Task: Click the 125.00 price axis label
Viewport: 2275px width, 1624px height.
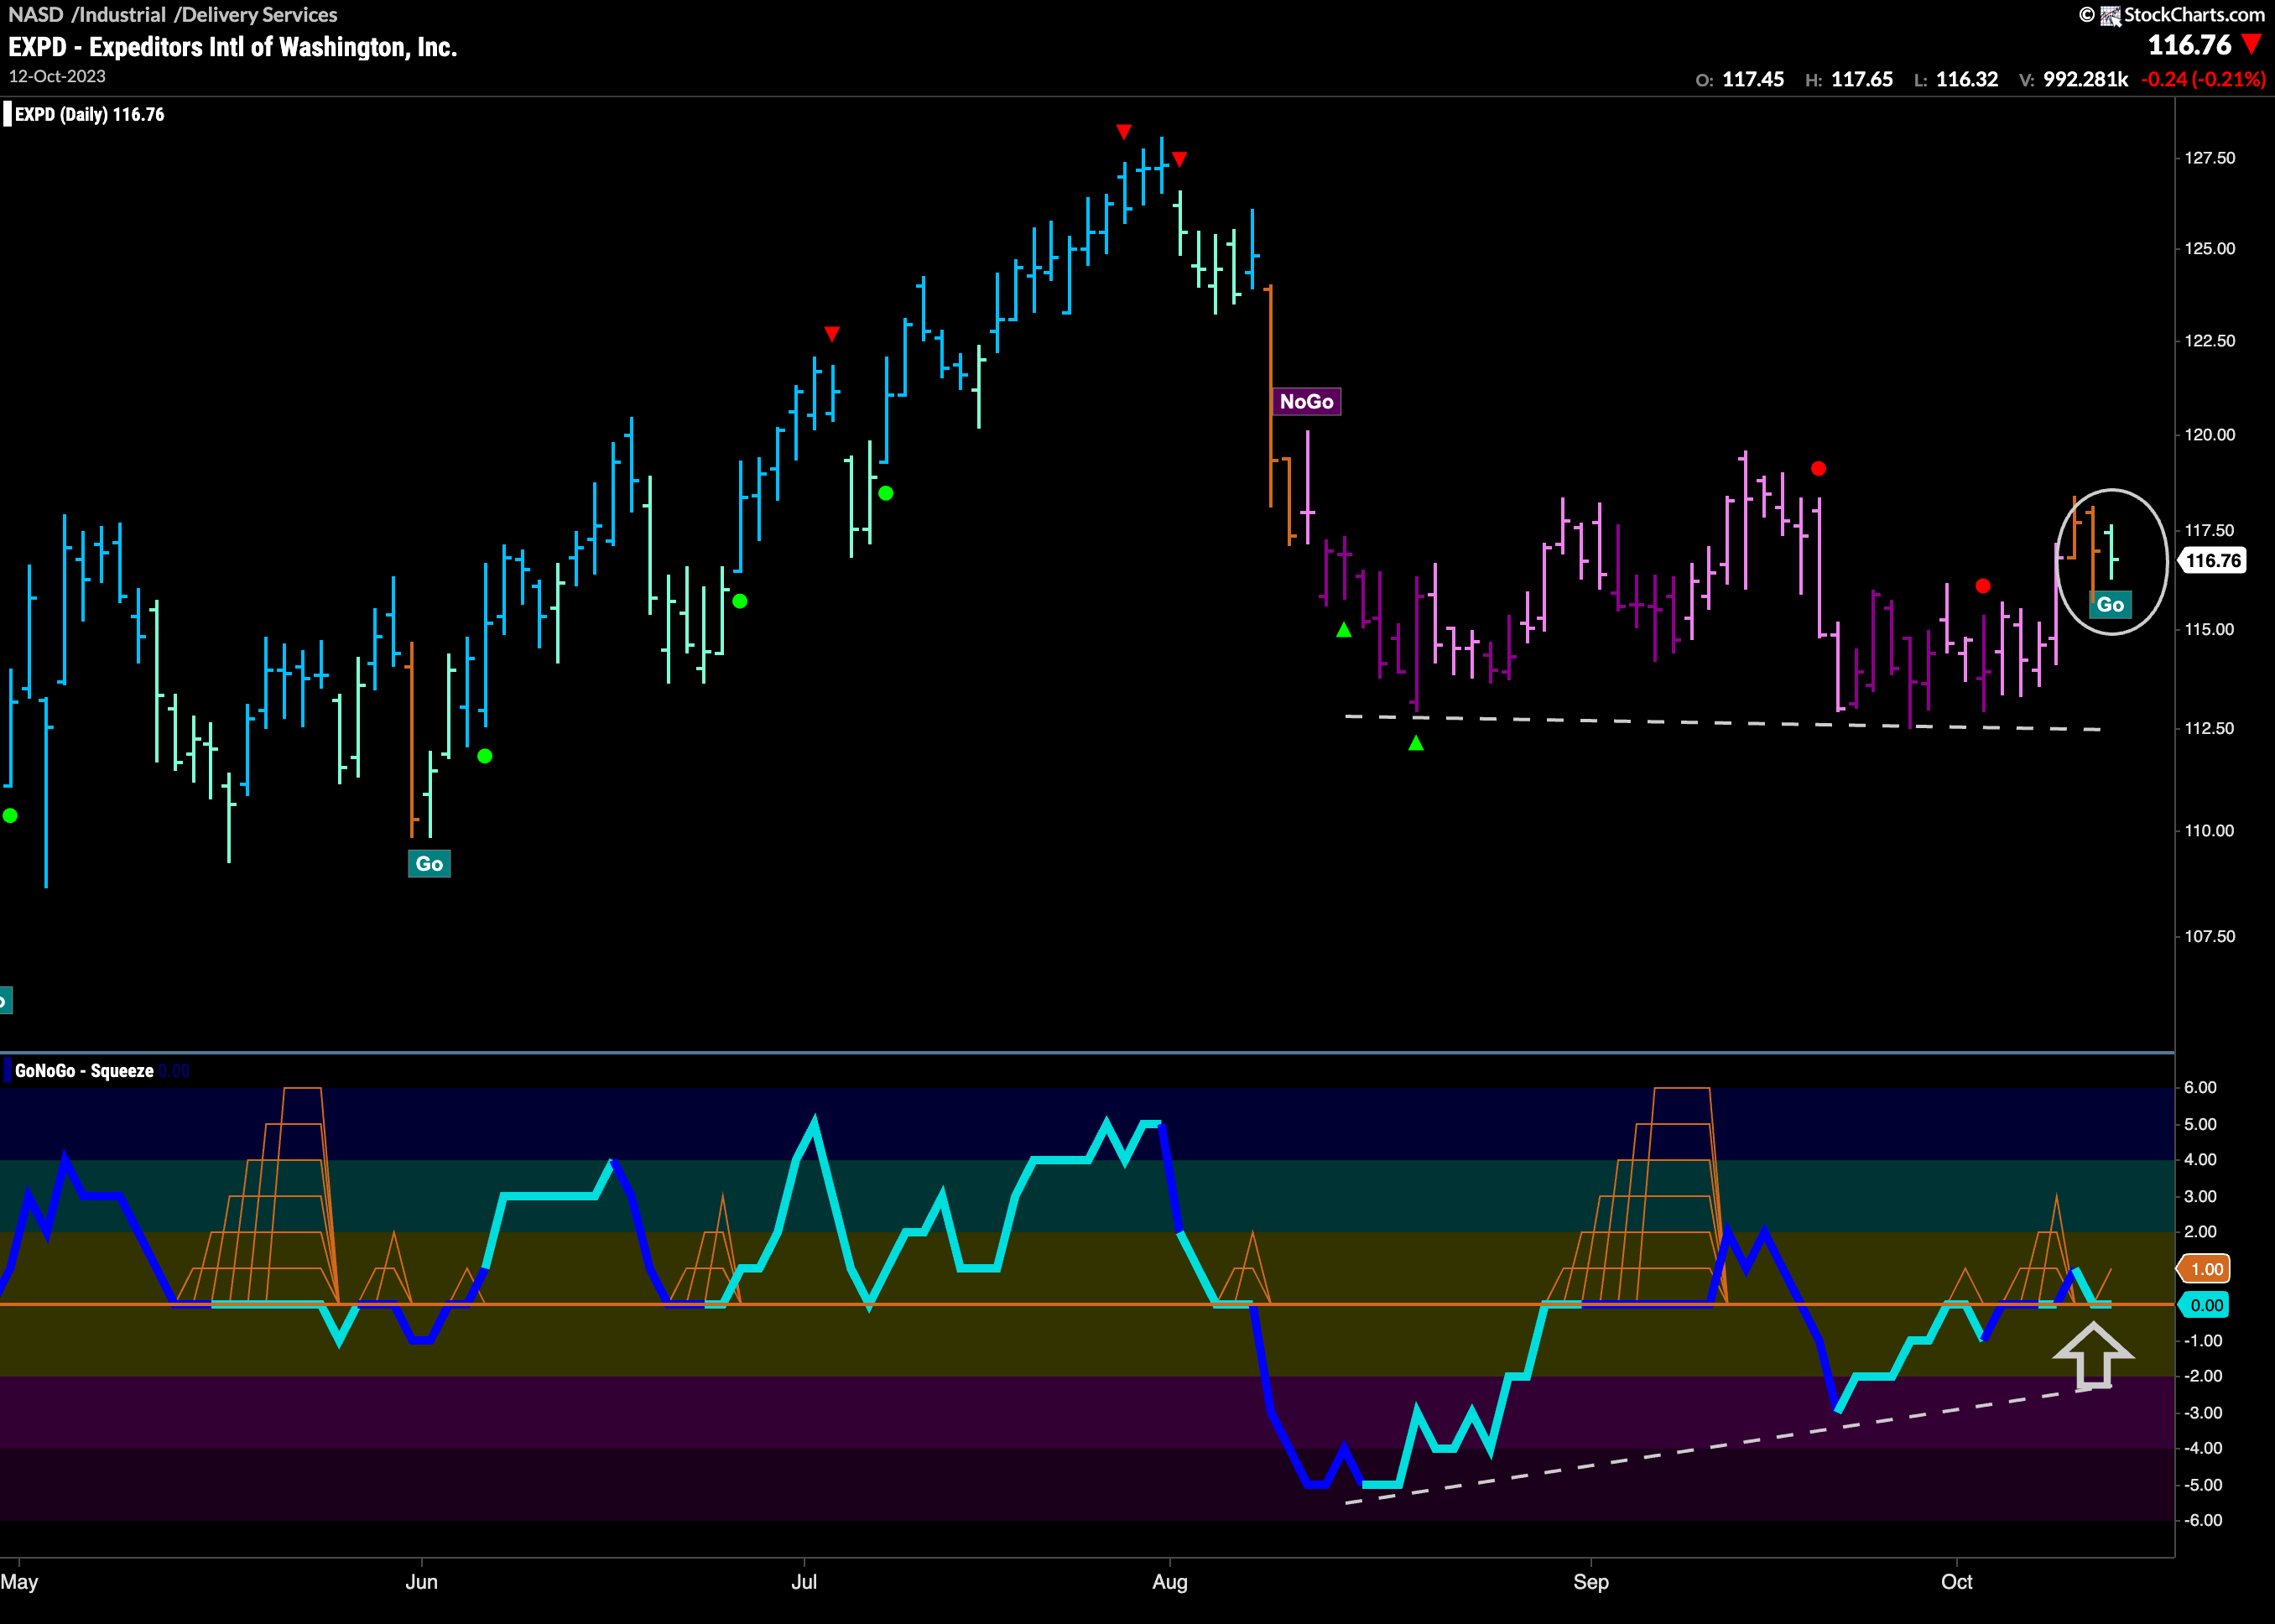Action: click(x=2210, y=248)
